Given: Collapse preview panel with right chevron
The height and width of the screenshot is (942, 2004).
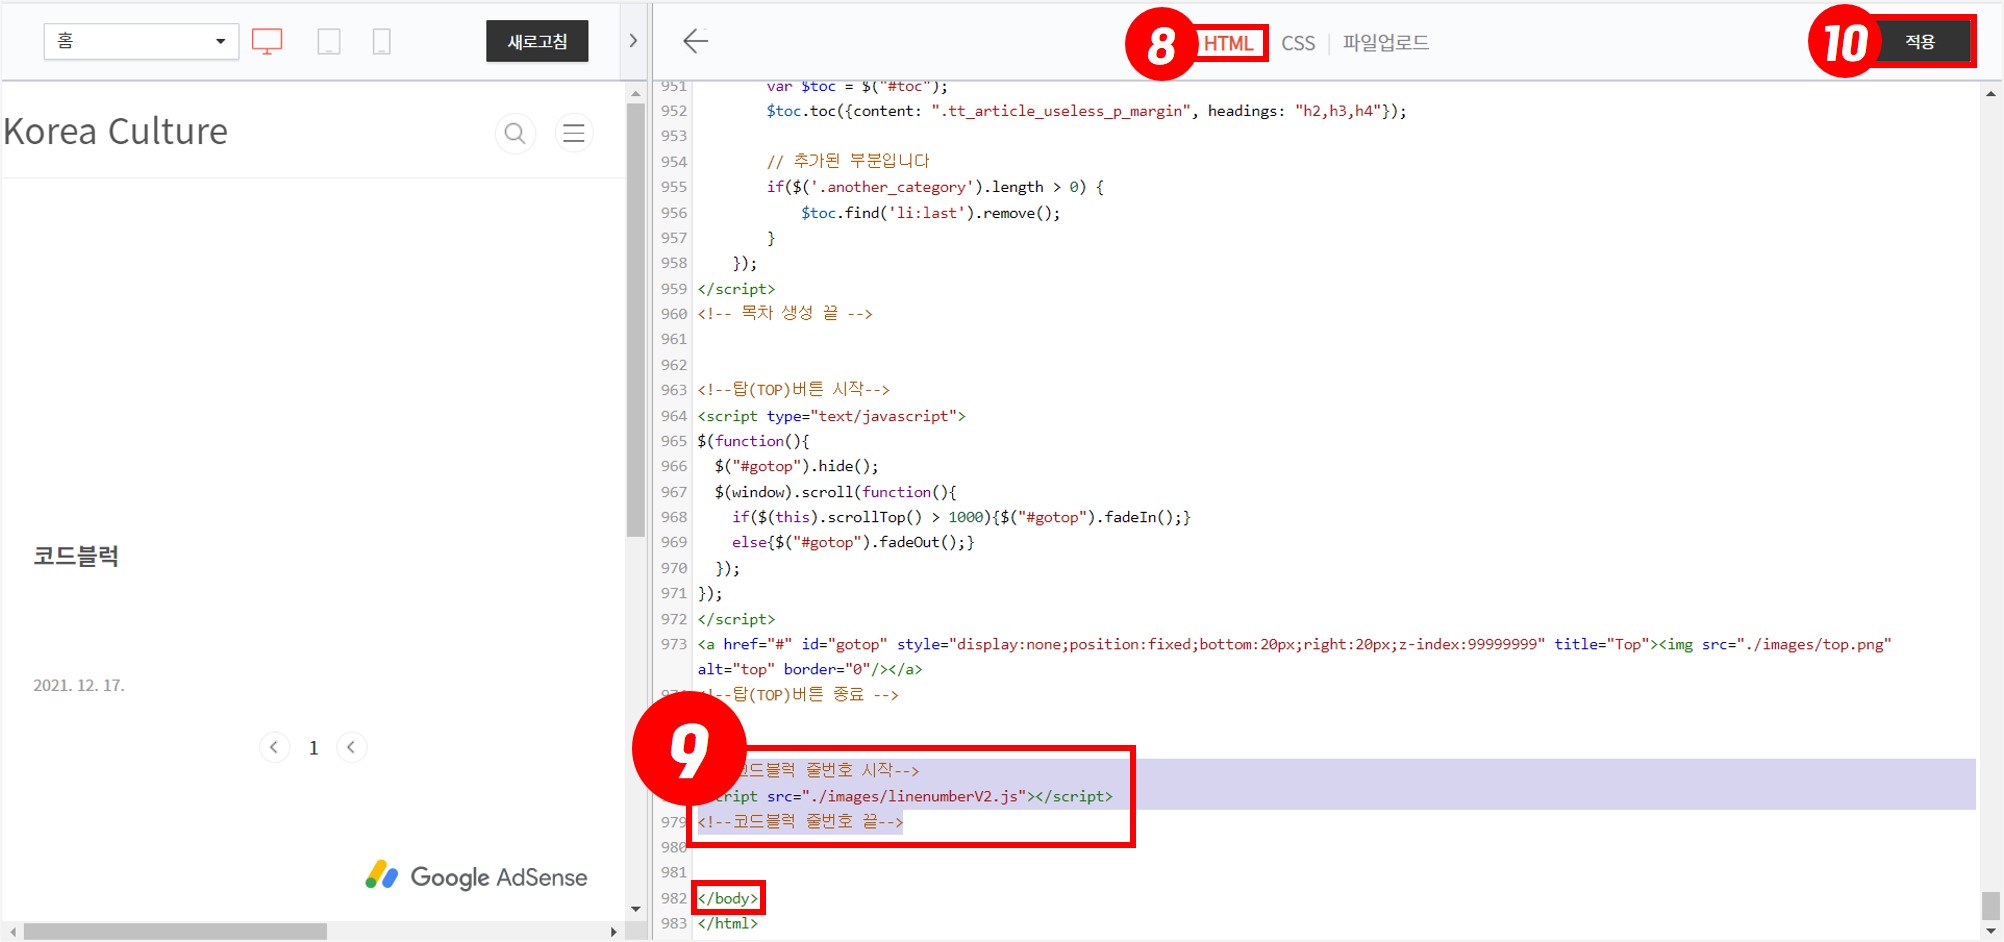Looking at the screenshot, I should tap(633, 41).
